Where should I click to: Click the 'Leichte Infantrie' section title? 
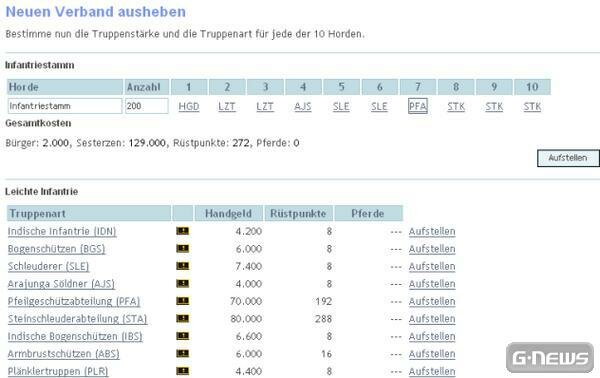click(x=41, y=192)
